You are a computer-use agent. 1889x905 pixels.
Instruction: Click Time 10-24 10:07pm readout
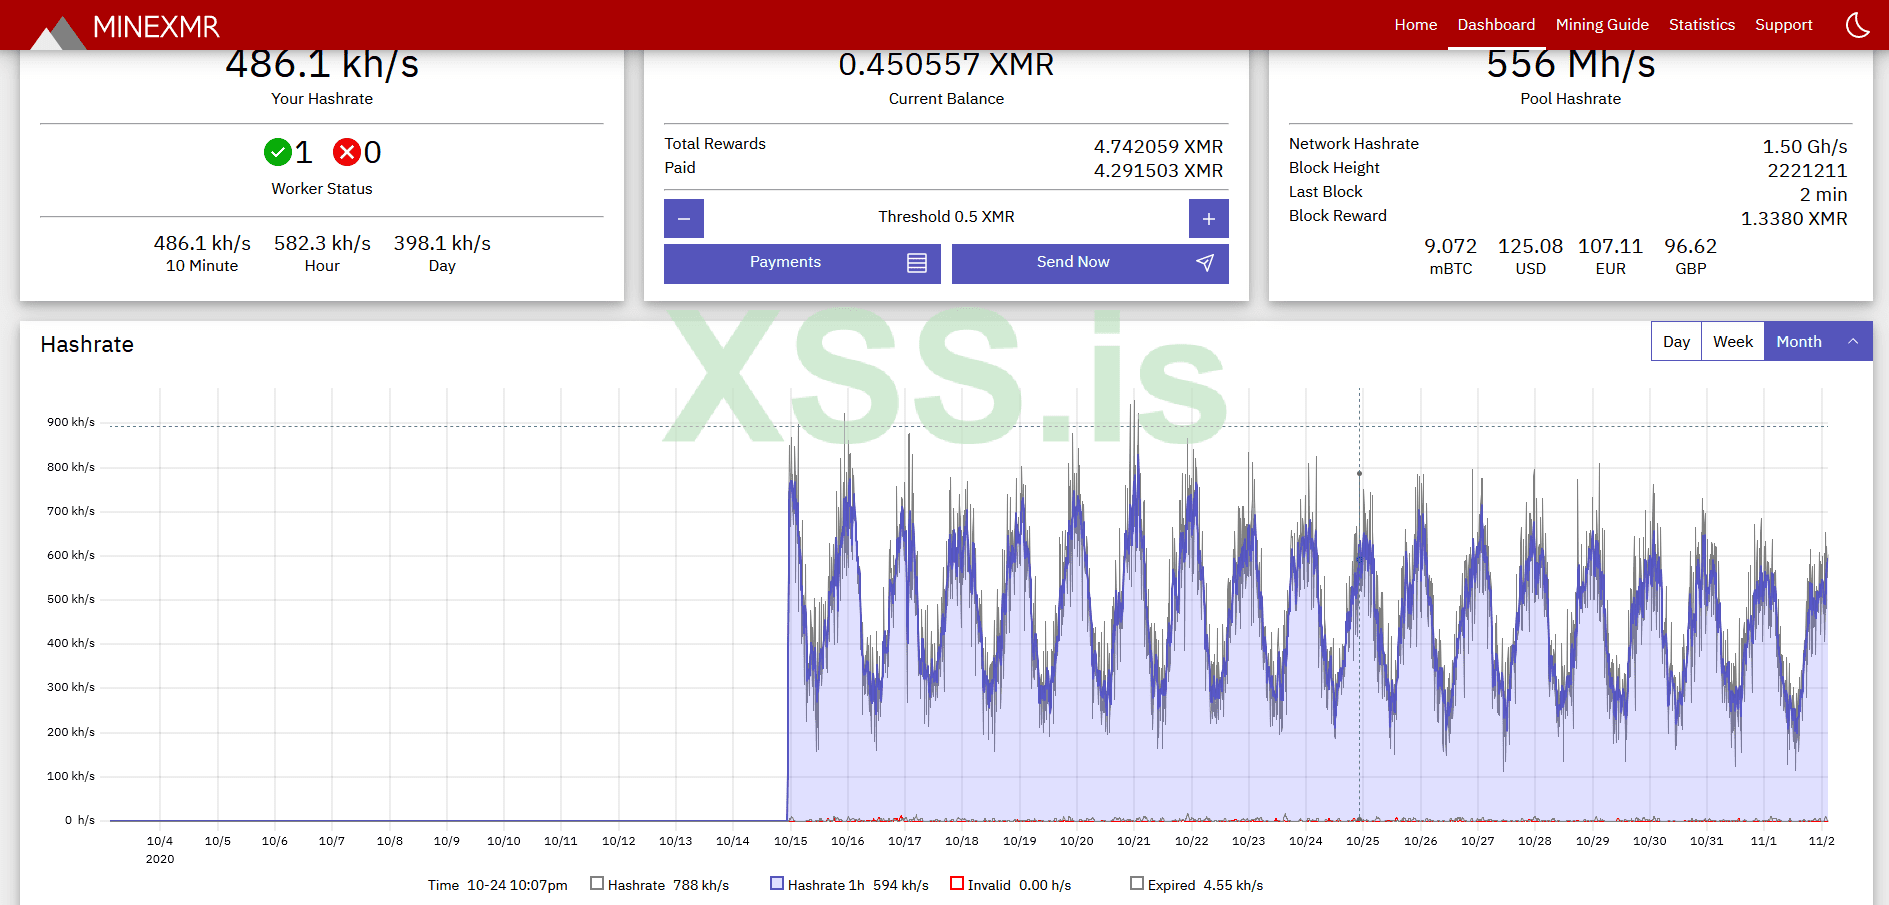click(x=497, y=885)
